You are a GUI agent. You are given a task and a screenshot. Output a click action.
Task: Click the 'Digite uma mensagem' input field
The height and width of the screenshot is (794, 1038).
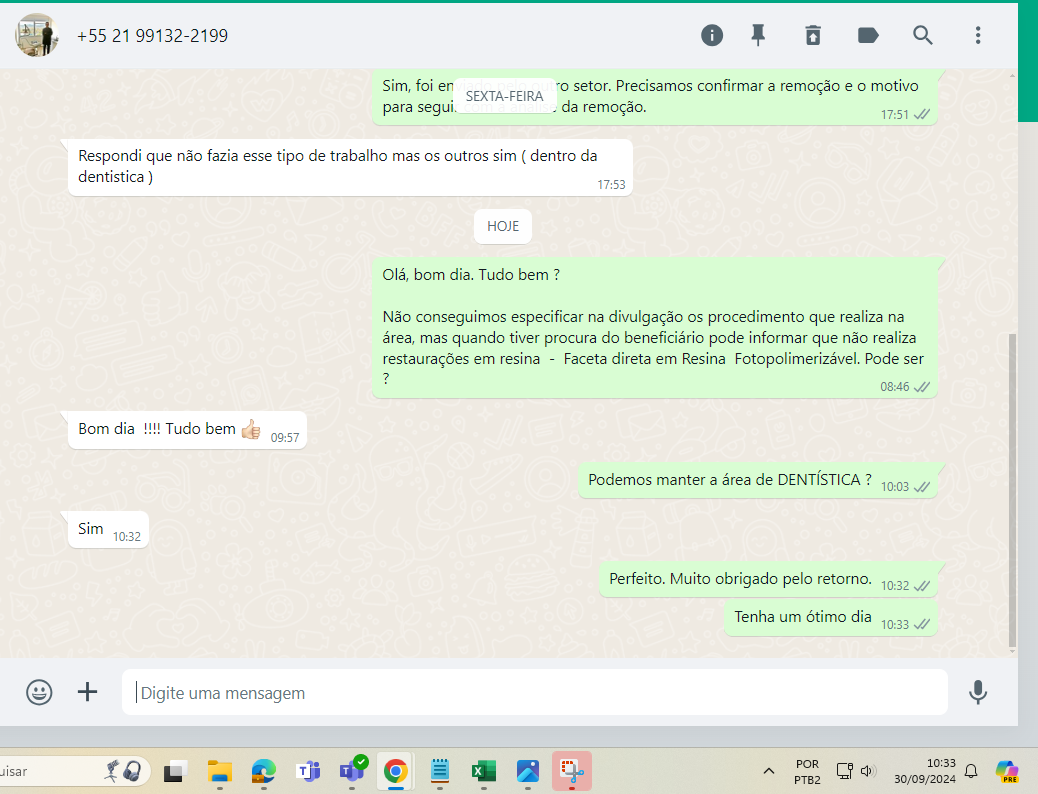click(x=535, y=692)
